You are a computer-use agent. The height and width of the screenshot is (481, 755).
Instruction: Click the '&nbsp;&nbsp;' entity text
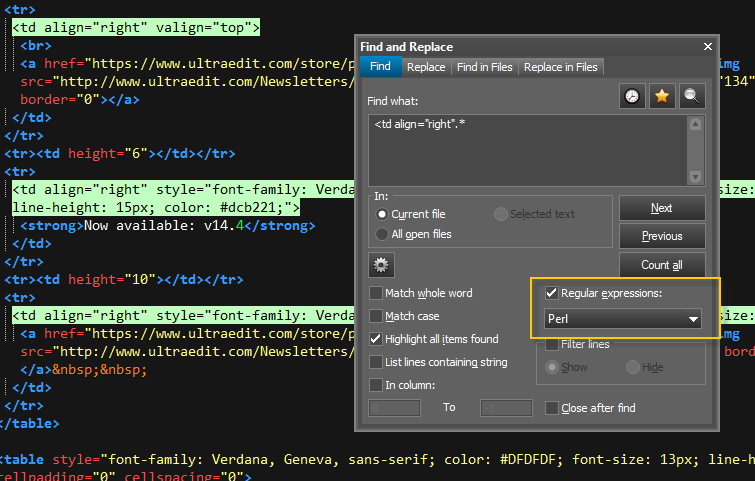pos(100,370)
